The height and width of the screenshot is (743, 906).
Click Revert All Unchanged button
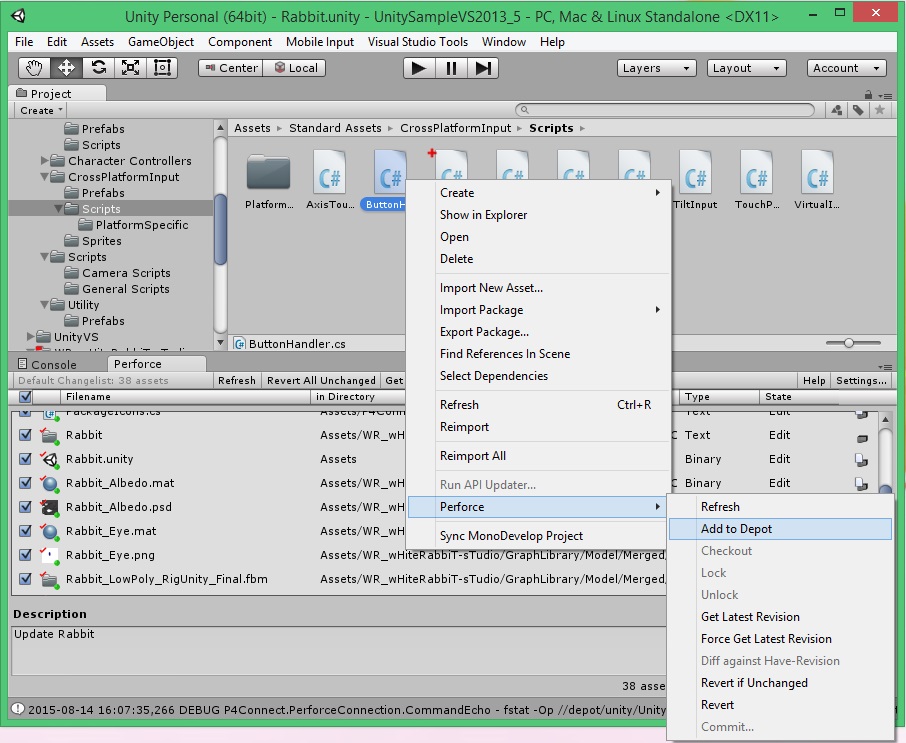[321, 380]
